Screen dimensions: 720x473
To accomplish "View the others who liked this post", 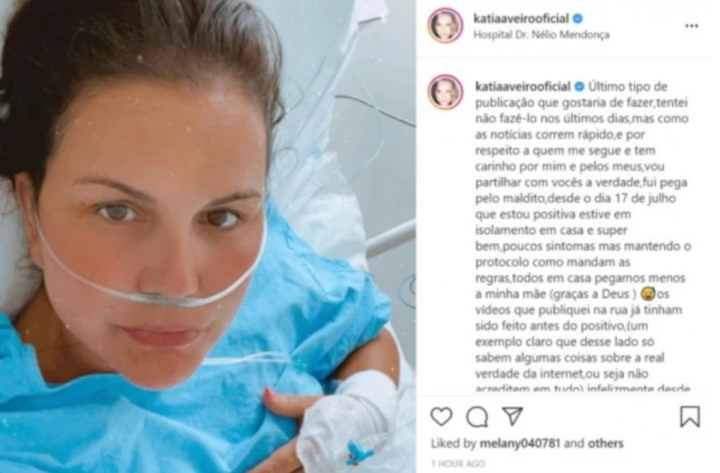I will 605,443.
